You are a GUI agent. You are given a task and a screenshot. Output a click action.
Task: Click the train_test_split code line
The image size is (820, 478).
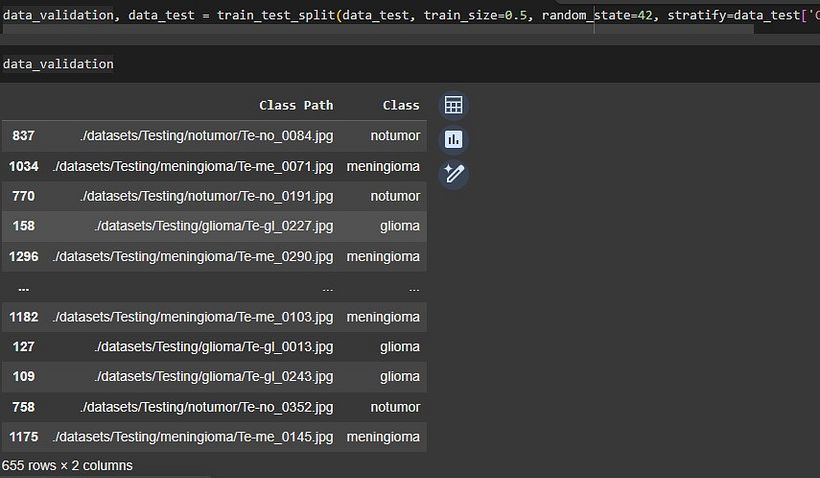410,15
